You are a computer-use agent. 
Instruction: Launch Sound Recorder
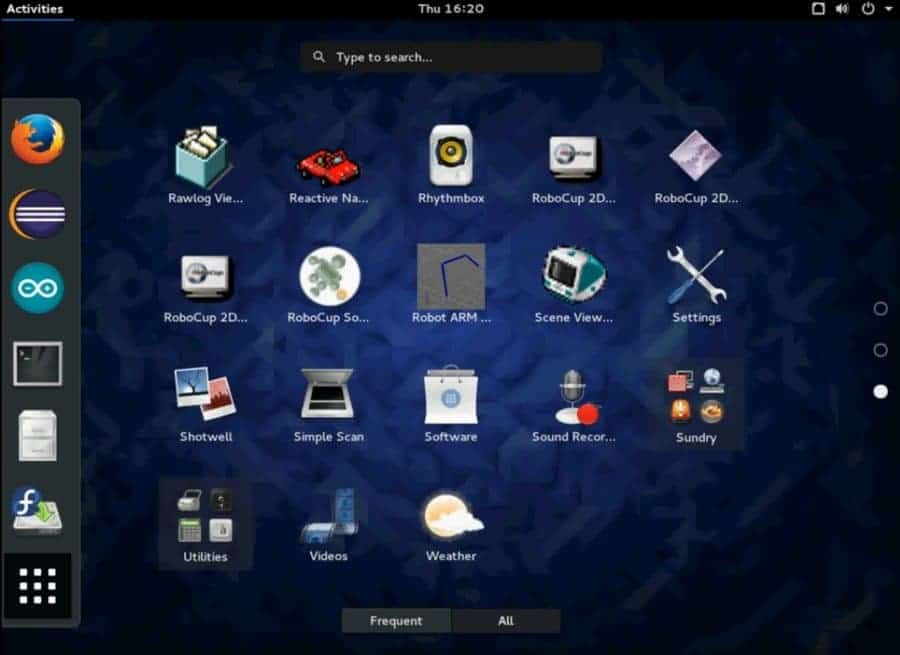573,404
